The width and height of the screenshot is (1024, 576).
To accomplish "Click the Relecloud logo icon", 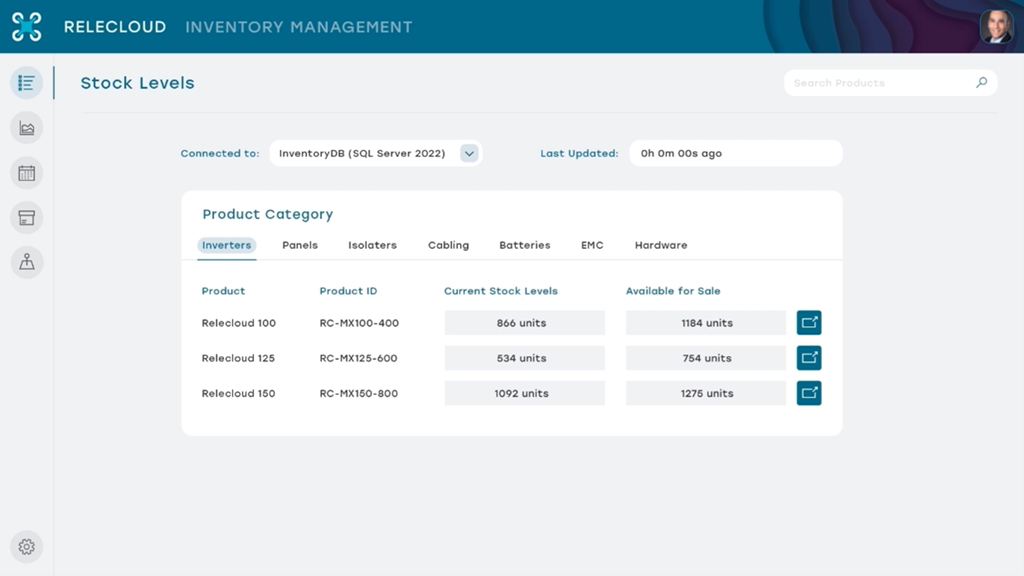I will (x=27, y=27).
